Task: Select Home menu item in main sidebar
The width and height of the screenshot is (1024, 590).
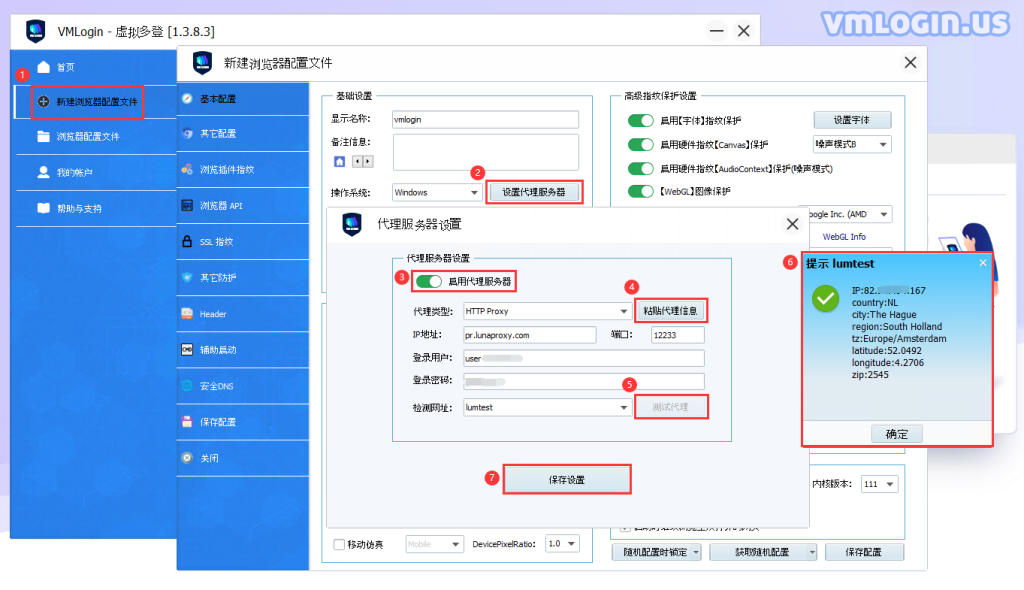Action: (95, 67)
